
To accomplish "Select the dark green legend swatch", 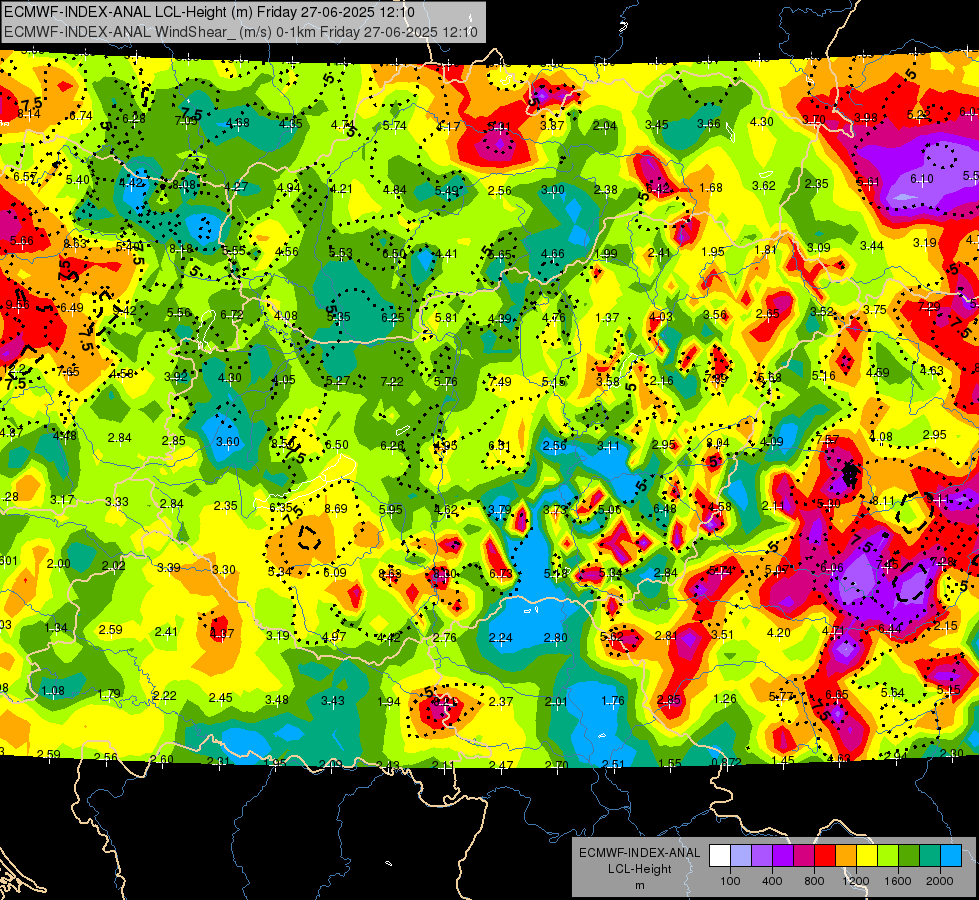I will tap(908, 856).
